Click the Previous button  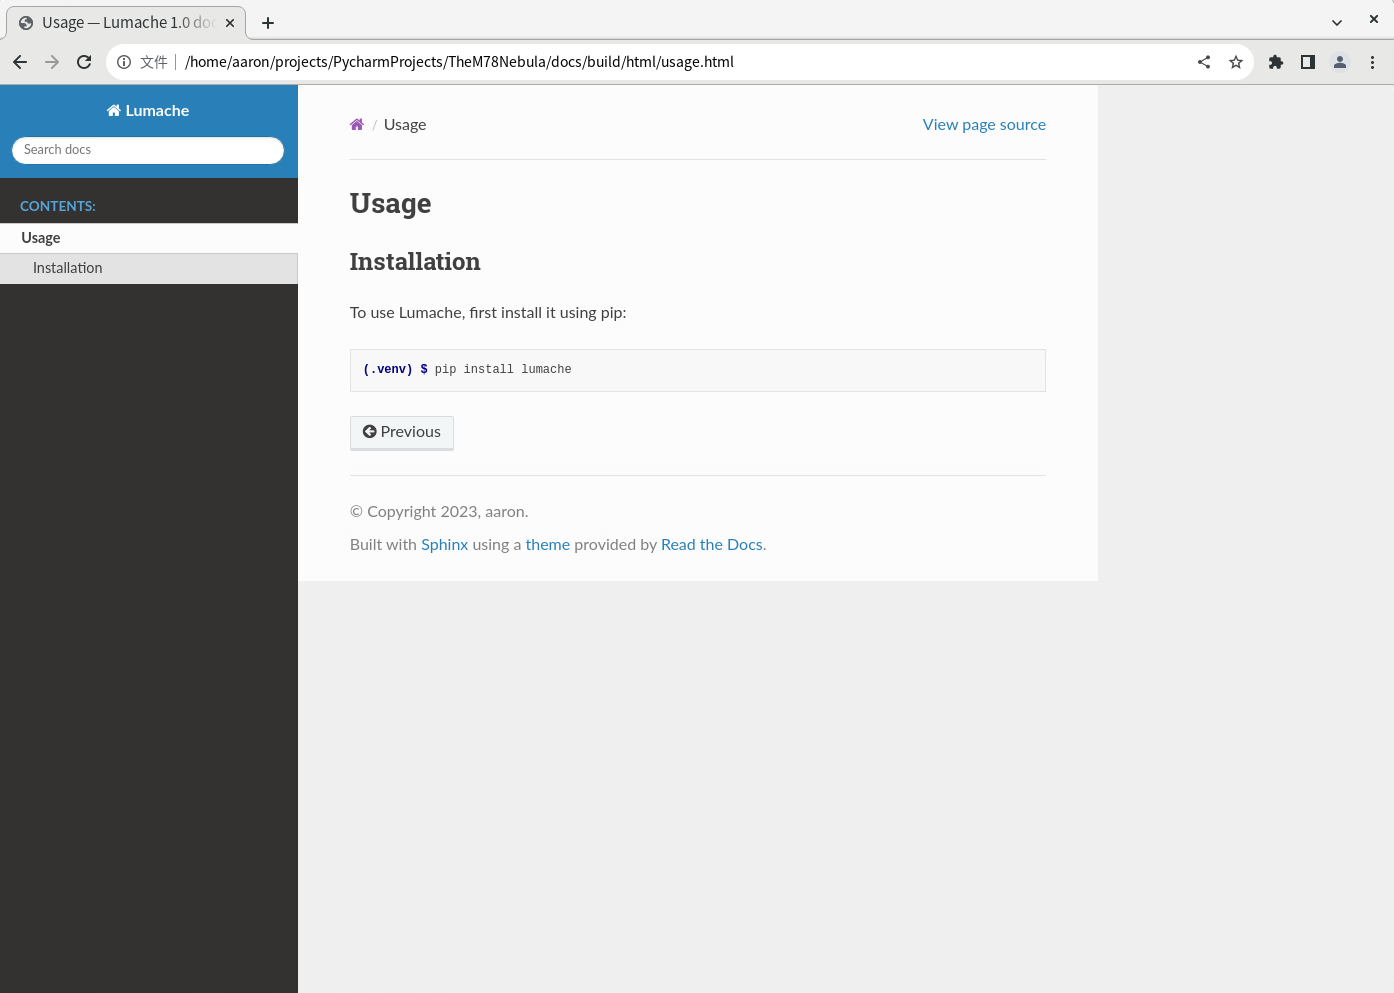tap(402, 432)
